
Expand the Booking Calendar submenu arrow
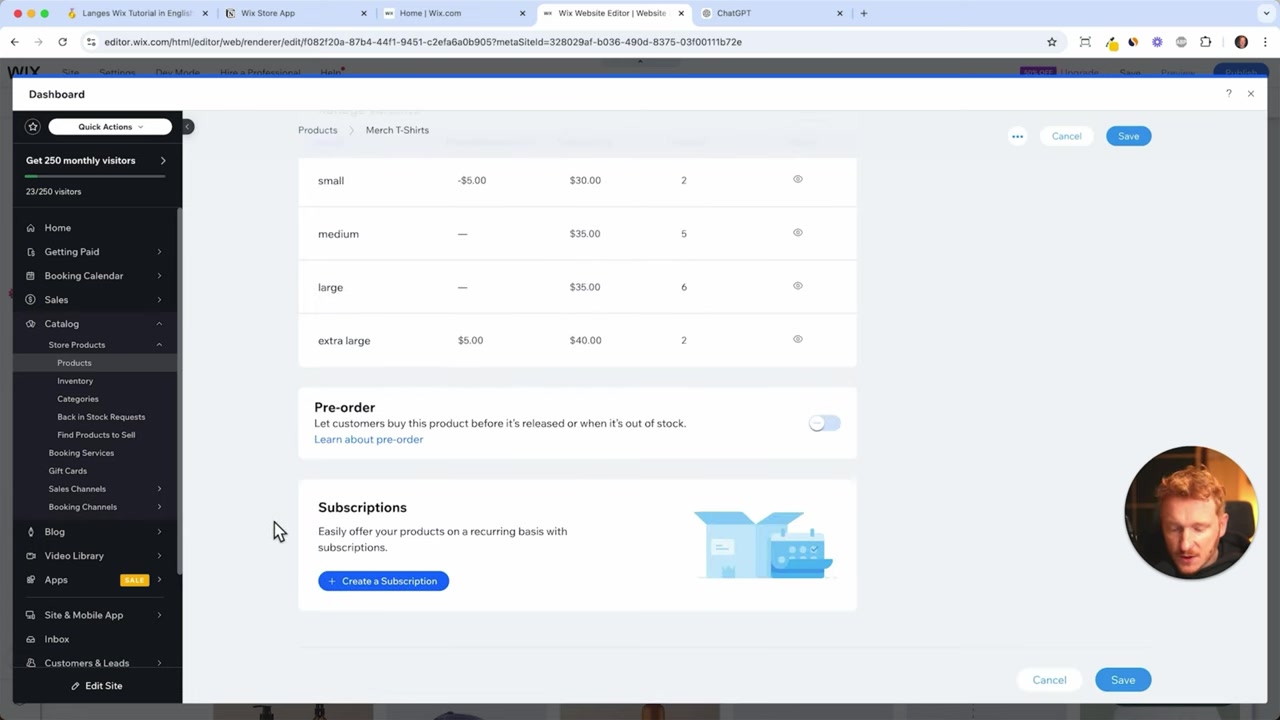click(159, 276)
